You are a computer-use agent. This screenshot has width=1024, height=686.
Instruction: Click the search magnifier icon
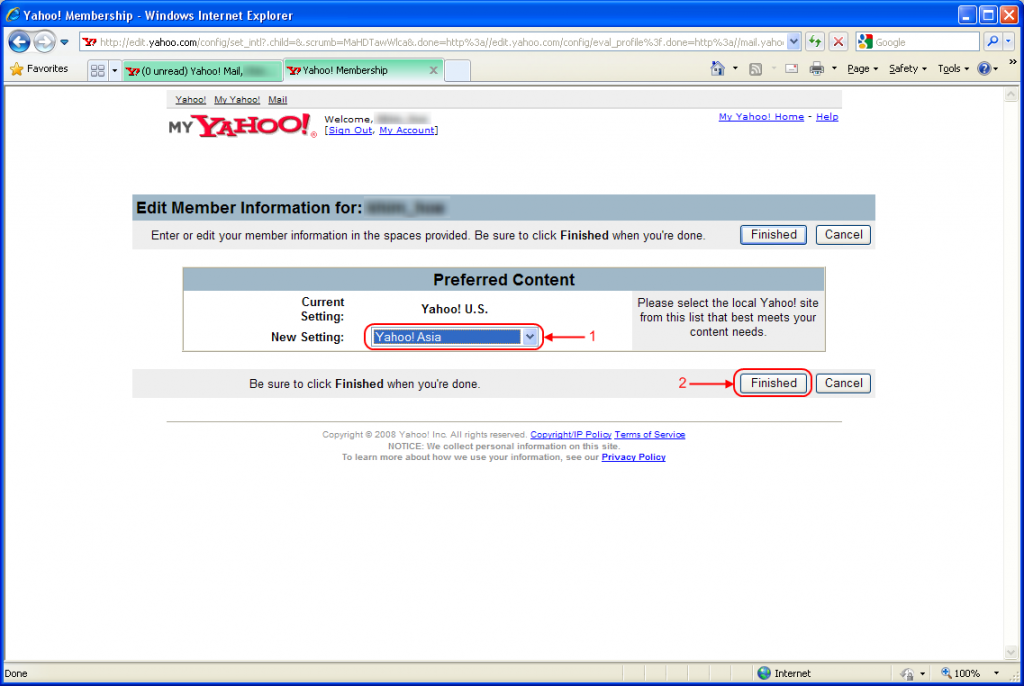(992, 42)
